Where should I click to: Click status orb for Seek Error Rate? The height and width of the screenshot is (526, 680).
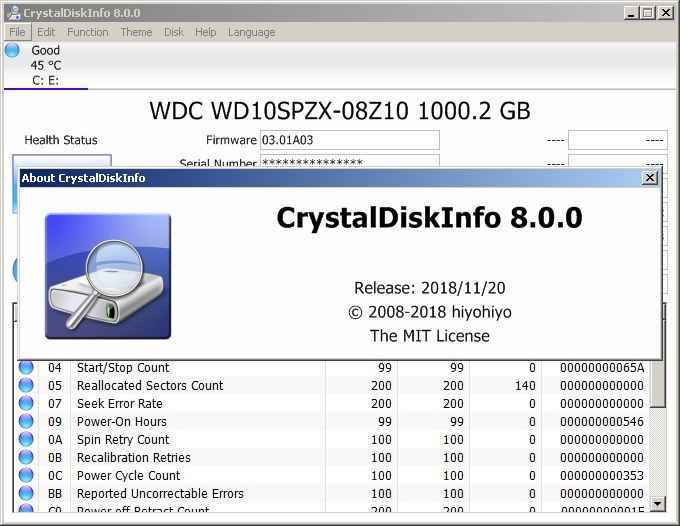(26, 403)
